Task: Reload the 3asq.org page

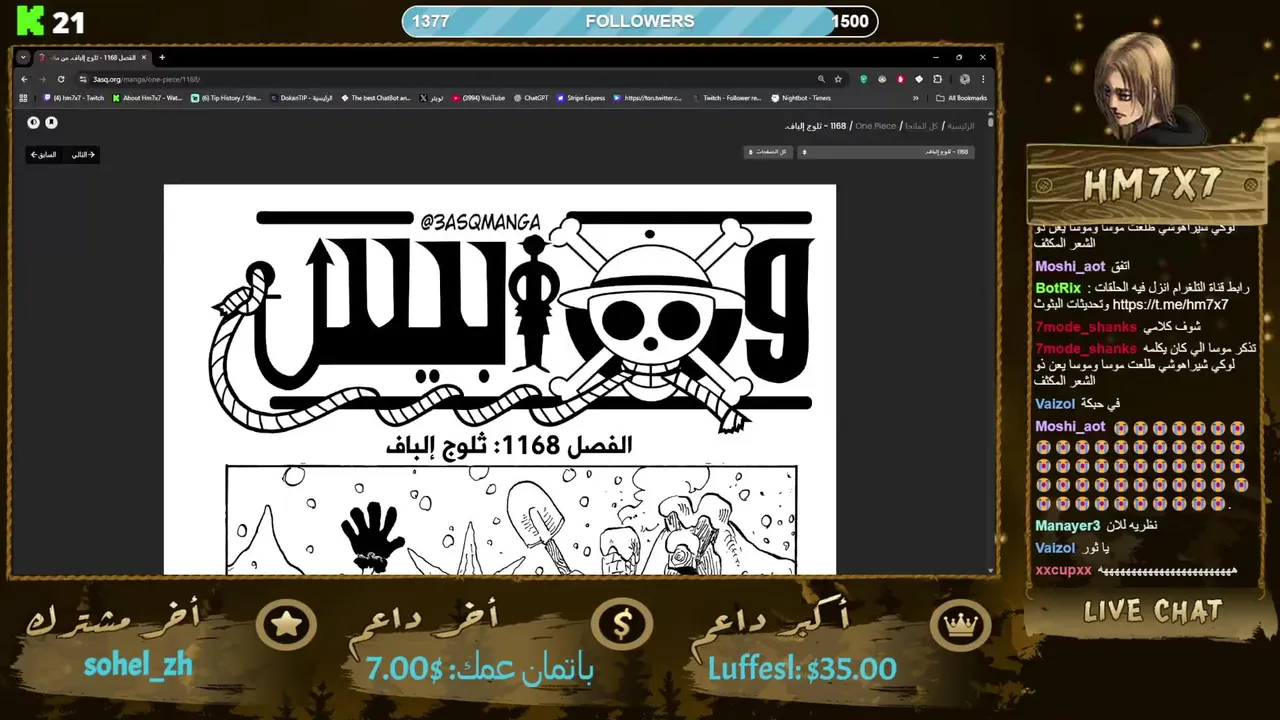Action: point(61,79)
